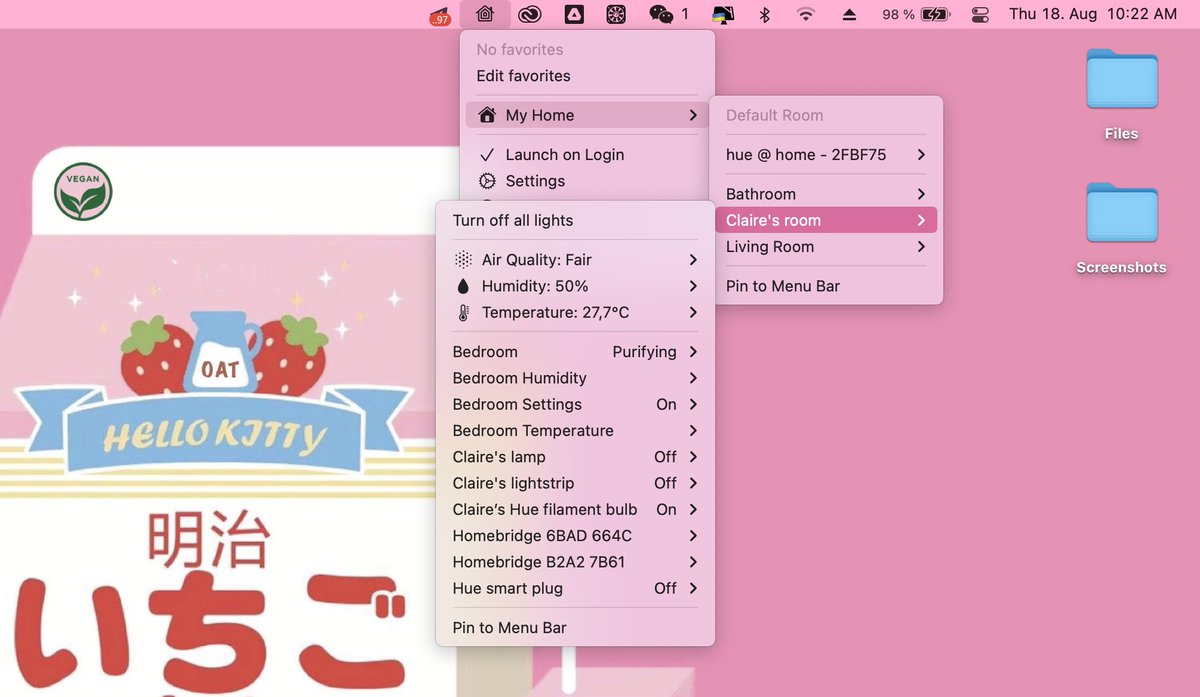
Task: Click the eject icon in menu bar
Action: point(849,14)
